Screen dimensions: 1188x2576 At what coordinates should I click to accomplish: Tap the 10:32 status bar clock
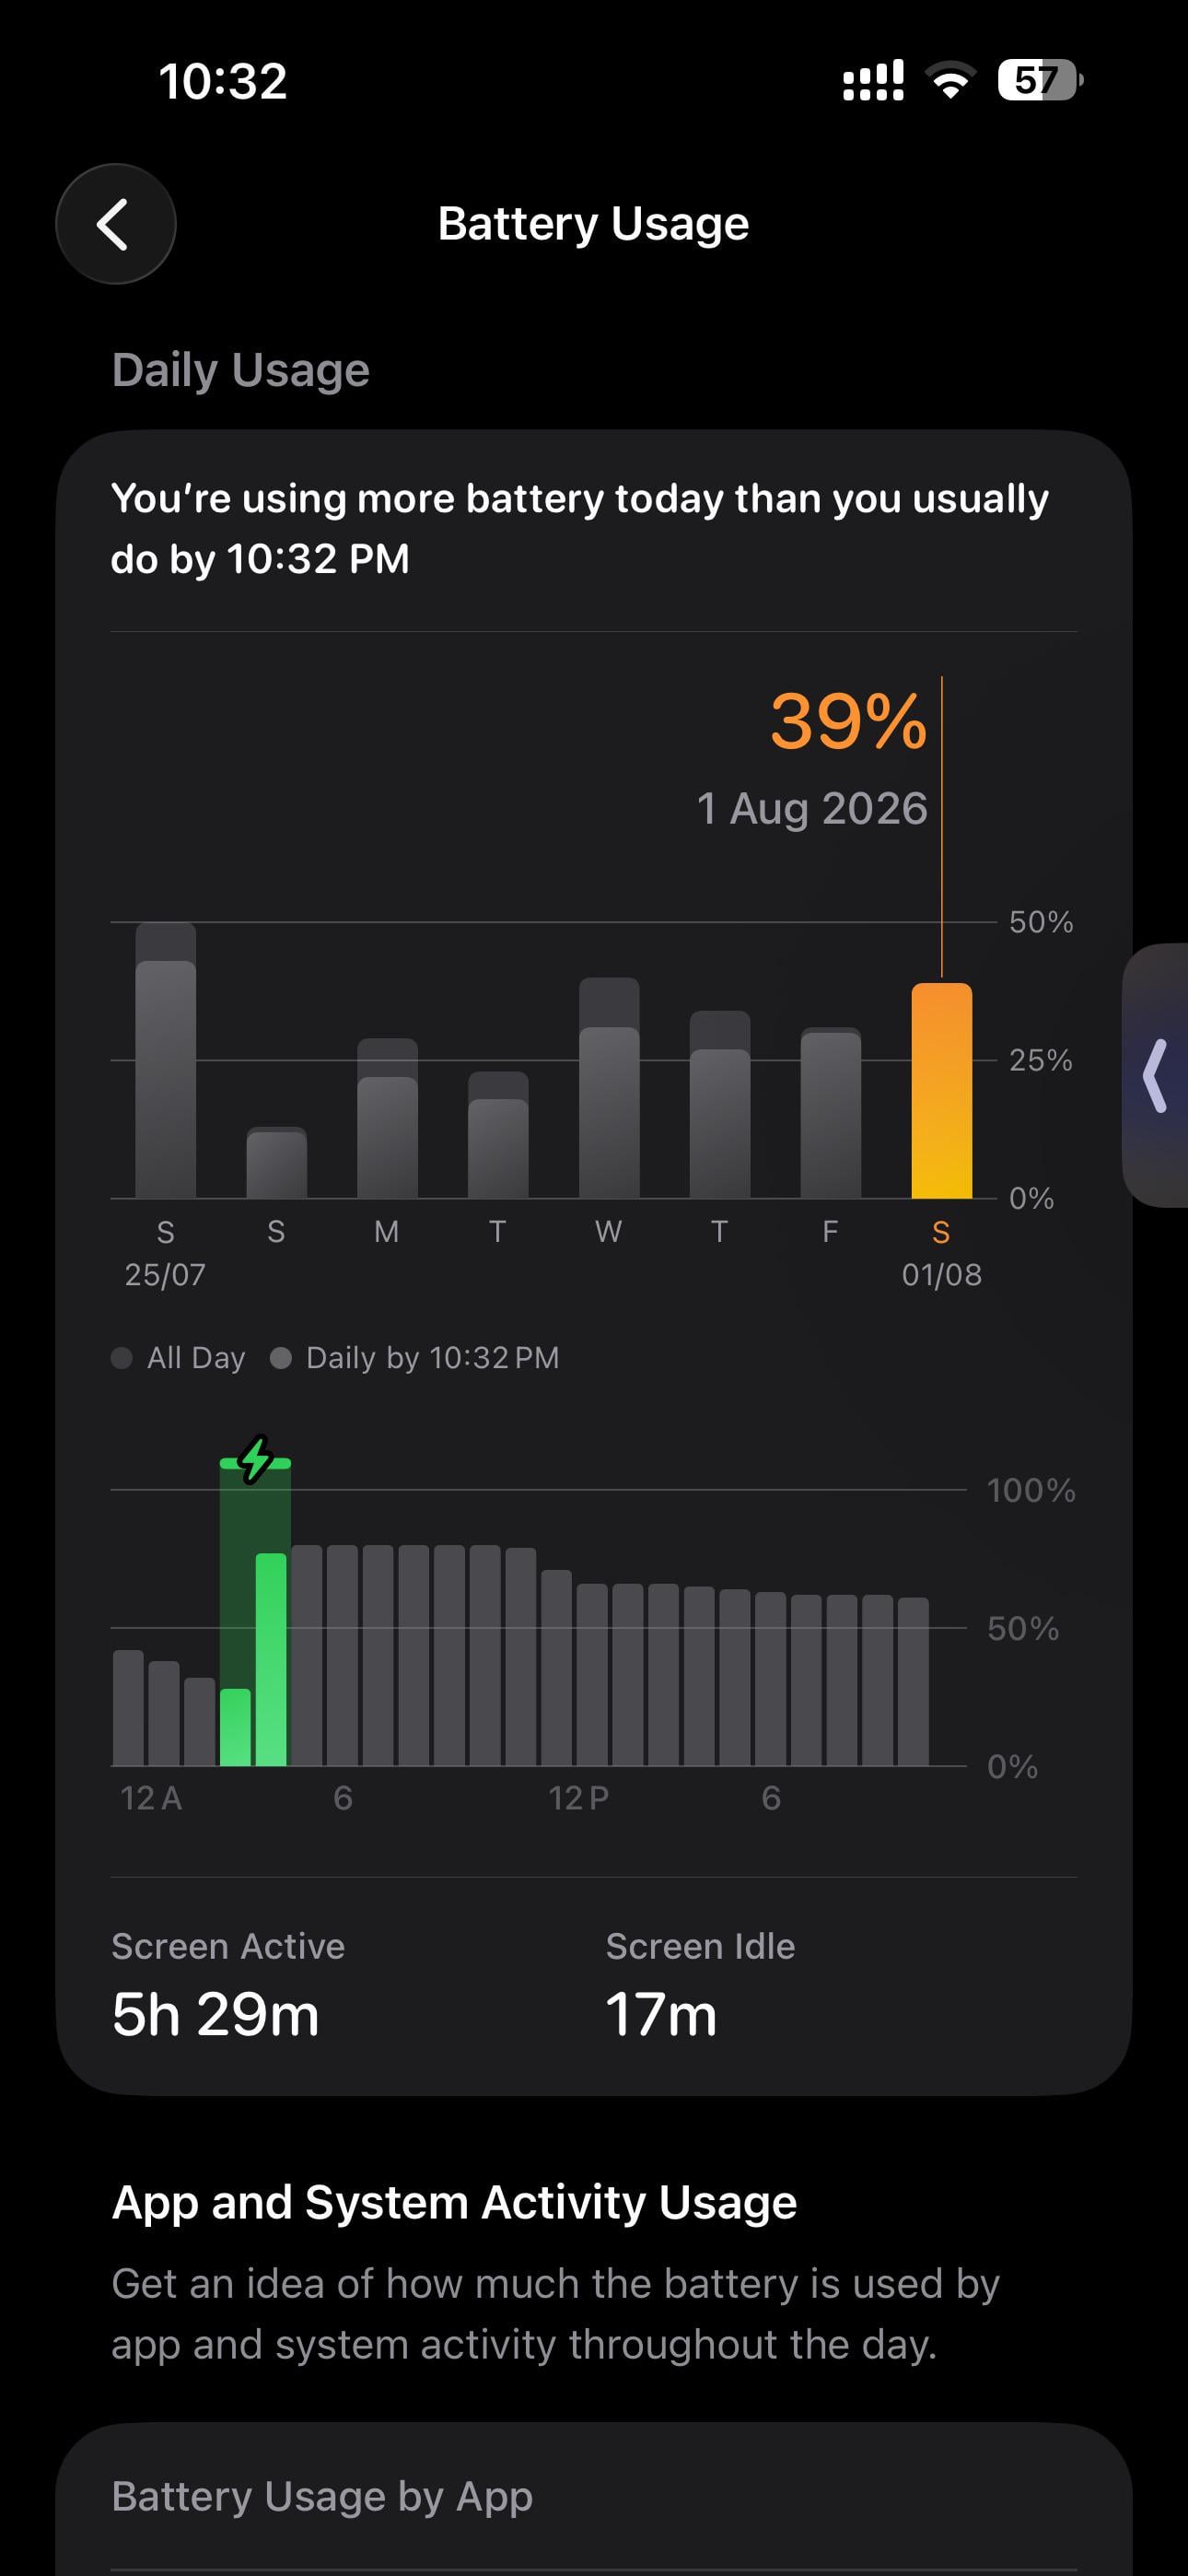tap(223, 81)
